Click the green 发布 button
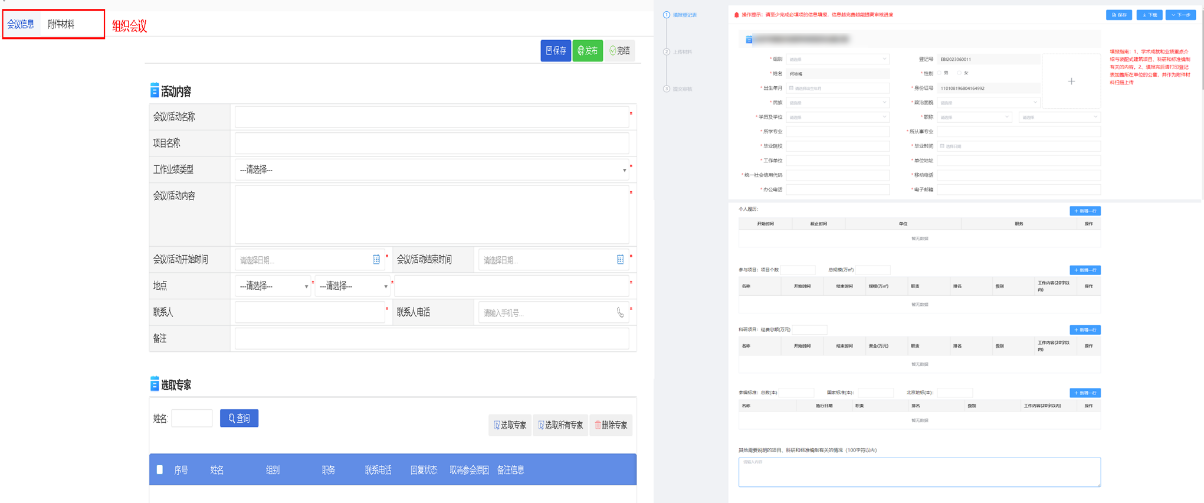This screenshot has height=503, width=1204. pyautogui.click(x=587, y=50)
